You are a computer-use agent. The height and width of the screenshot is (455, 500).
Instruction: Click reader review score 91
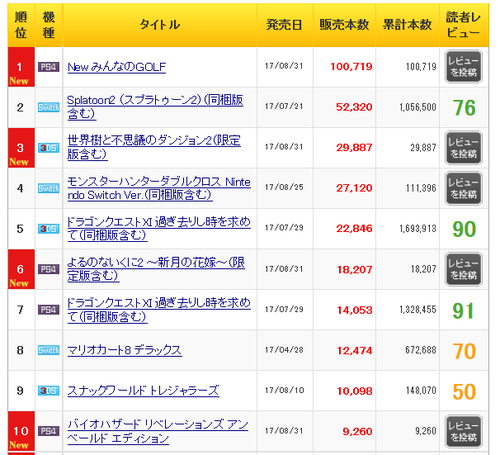pos(463,310)
